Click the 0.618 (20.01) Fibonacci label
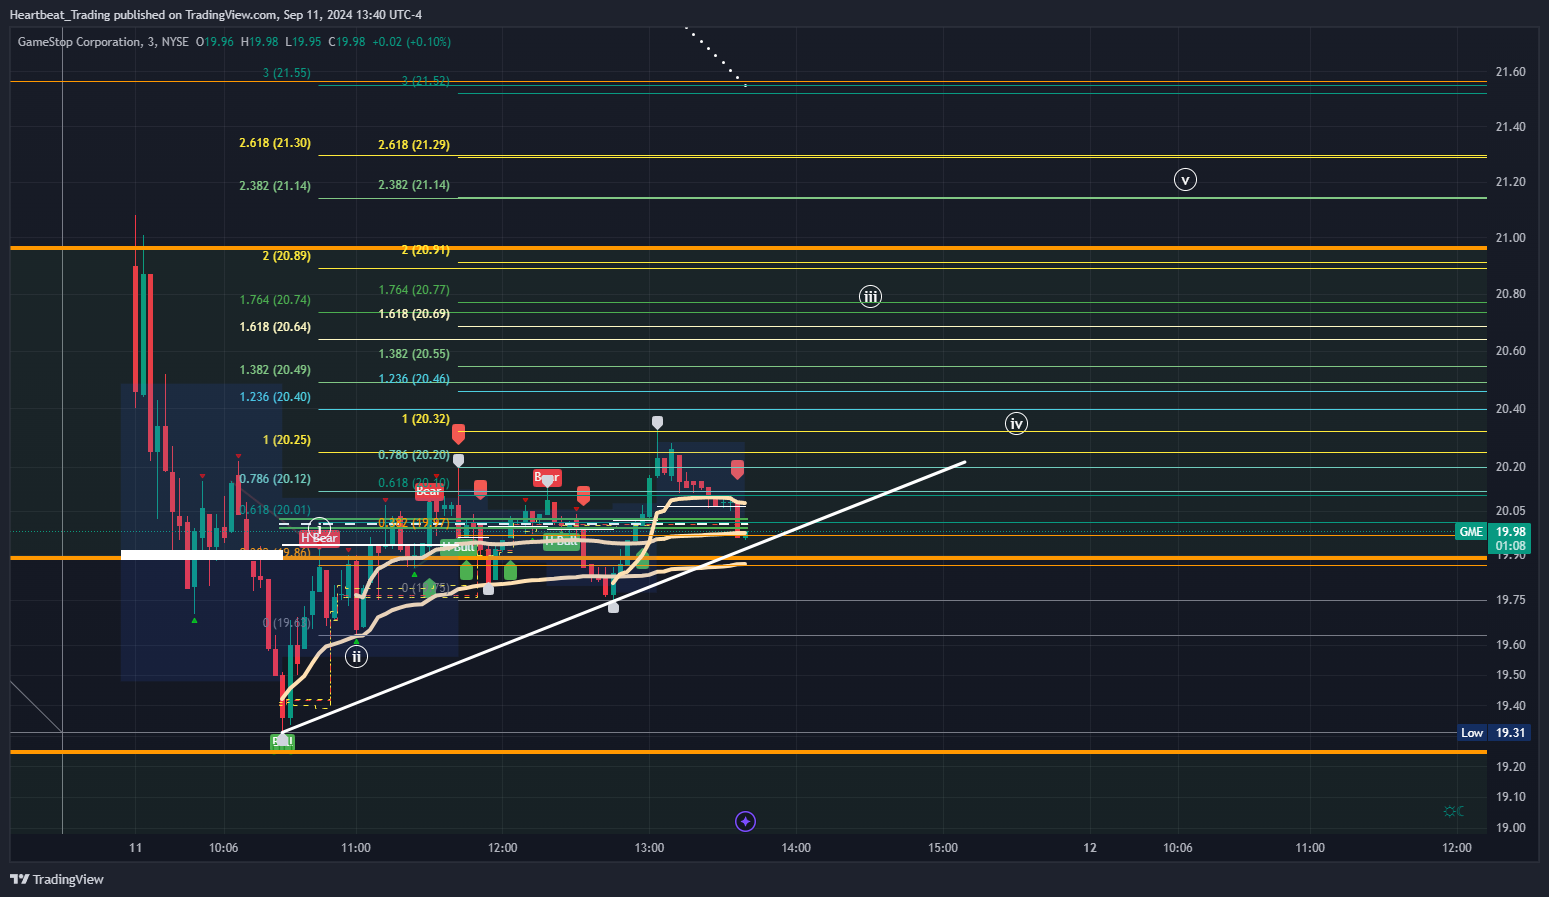Image resolution: width=1549 pixels, height=897 pixels. pos(275,510)
